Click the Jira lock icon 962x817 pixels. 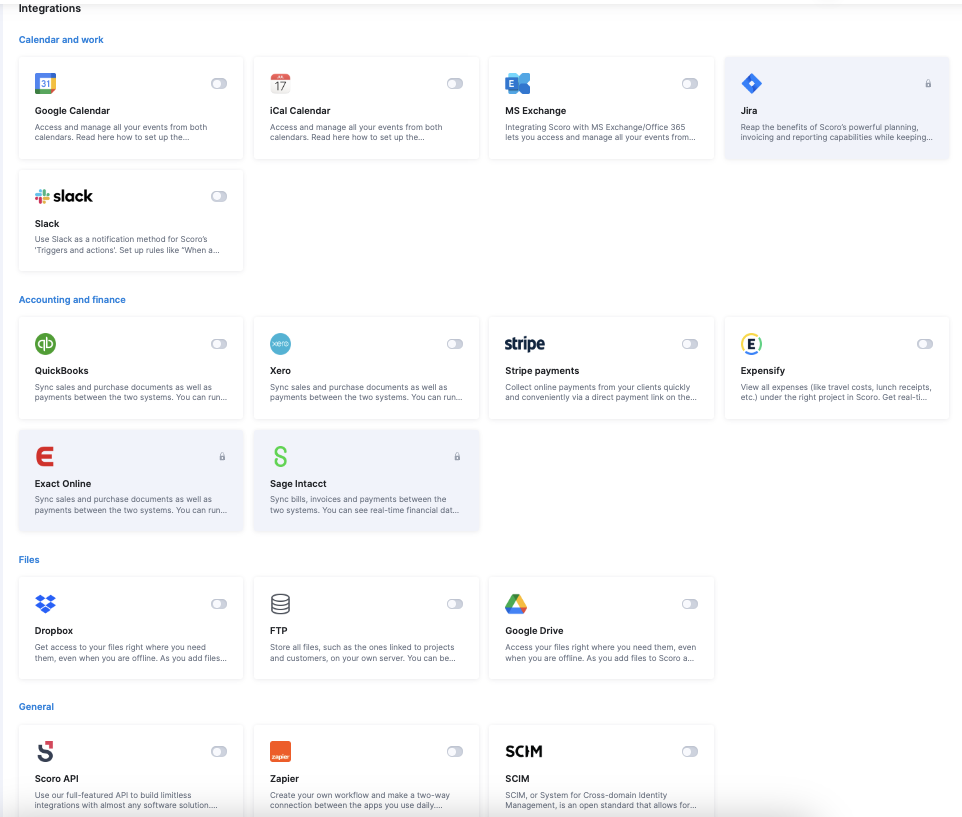[x=928, y=83]
